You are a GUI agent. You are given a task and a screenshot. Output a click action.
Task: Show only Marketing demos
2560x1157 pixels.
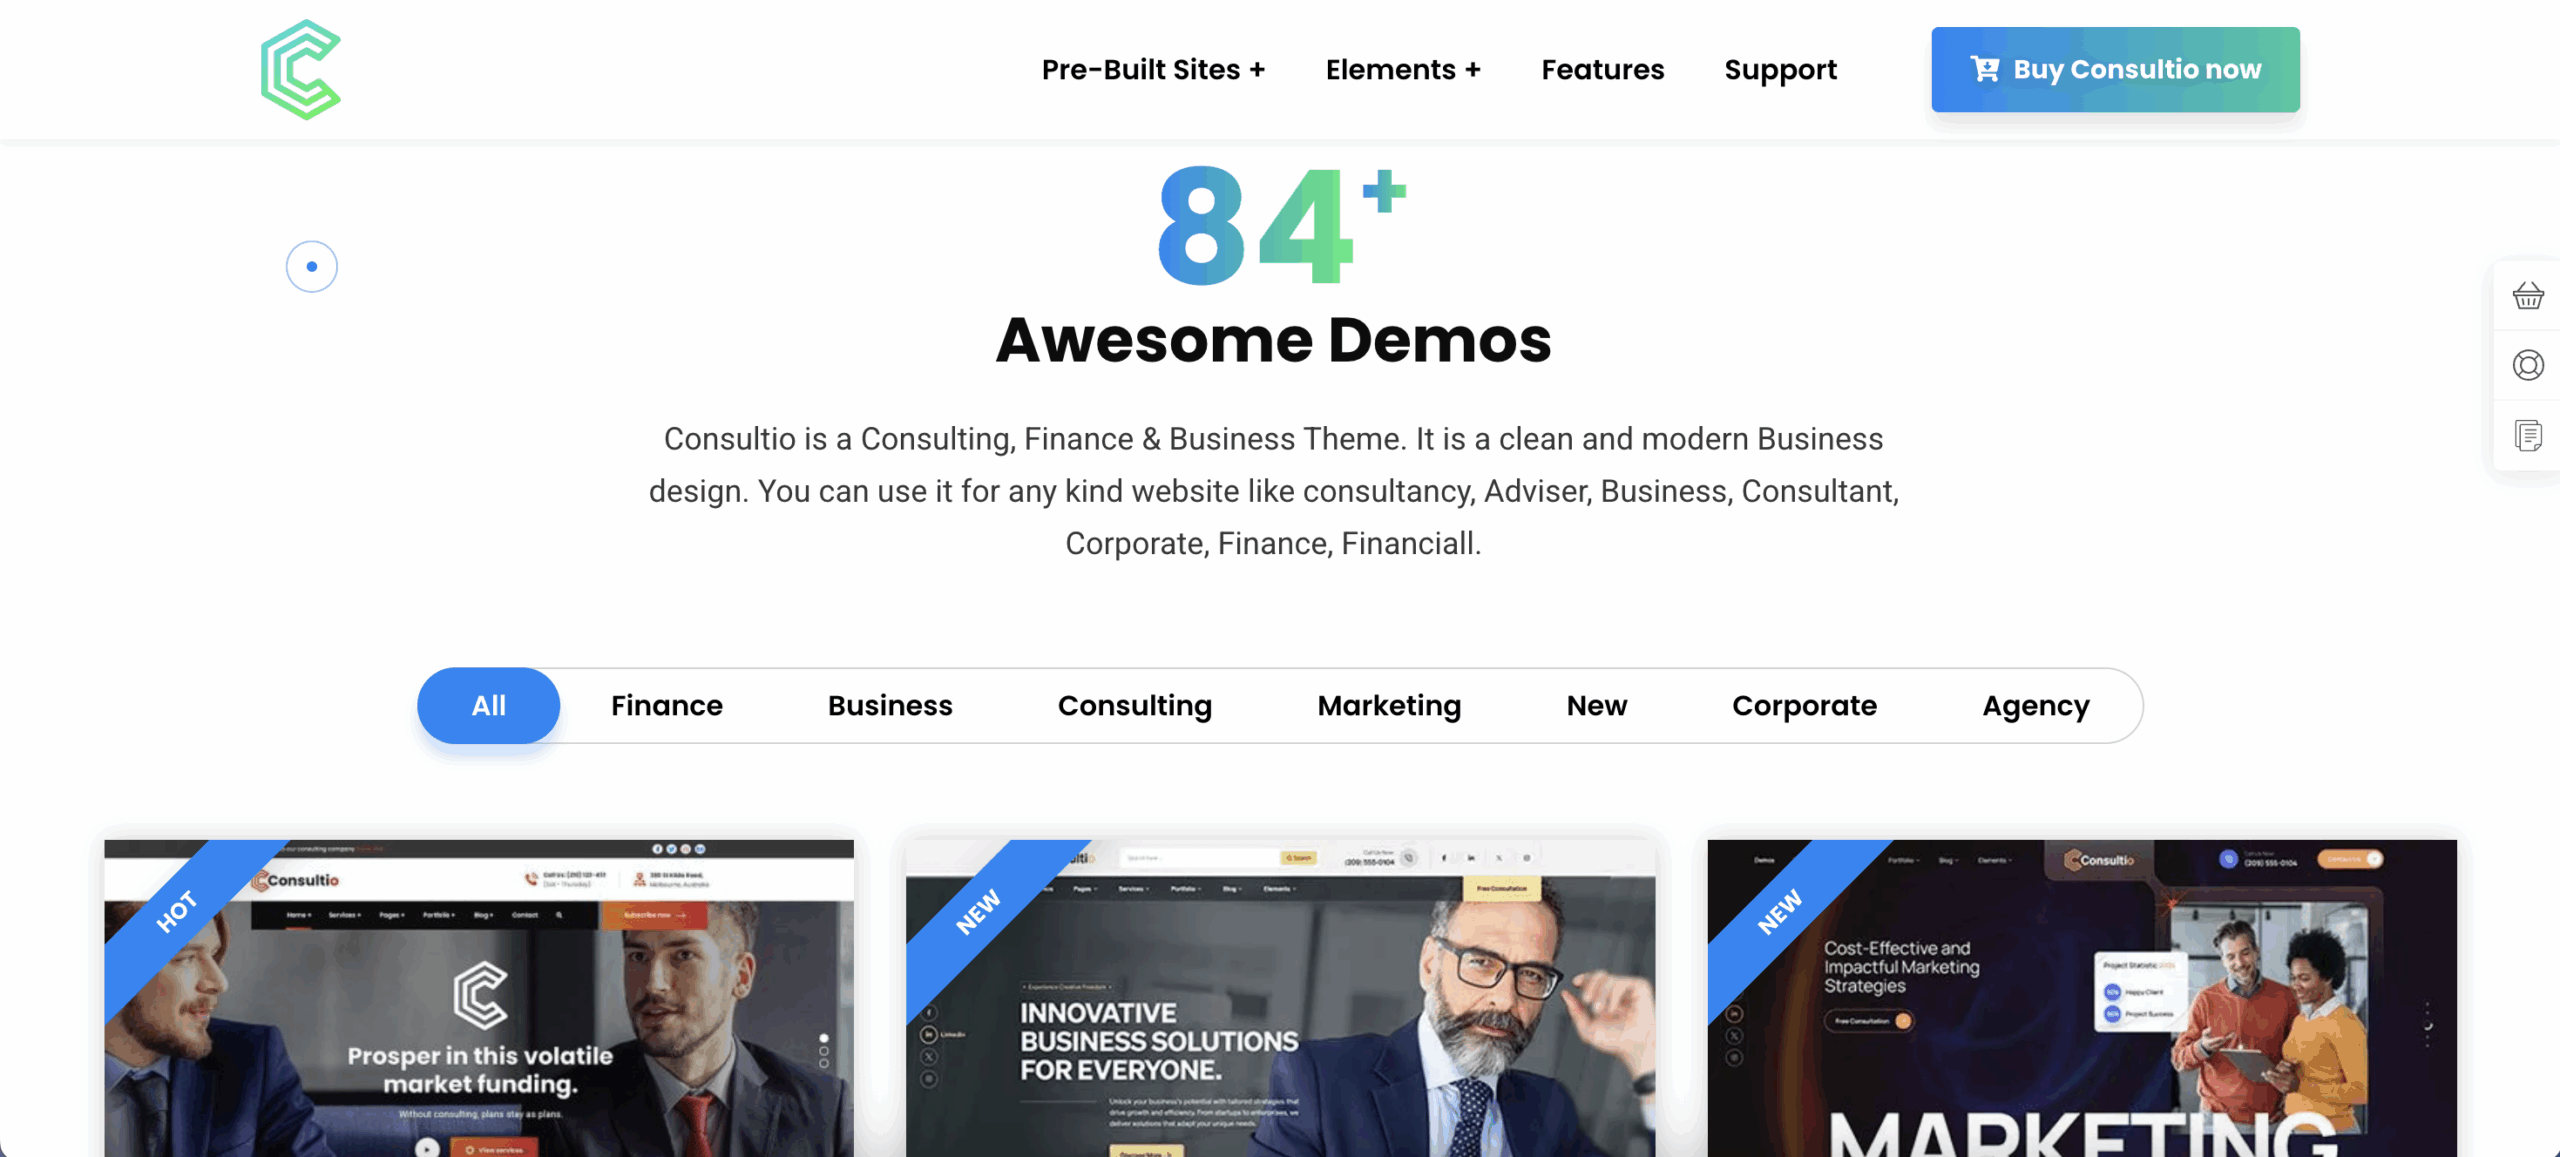pos(1389,705)
